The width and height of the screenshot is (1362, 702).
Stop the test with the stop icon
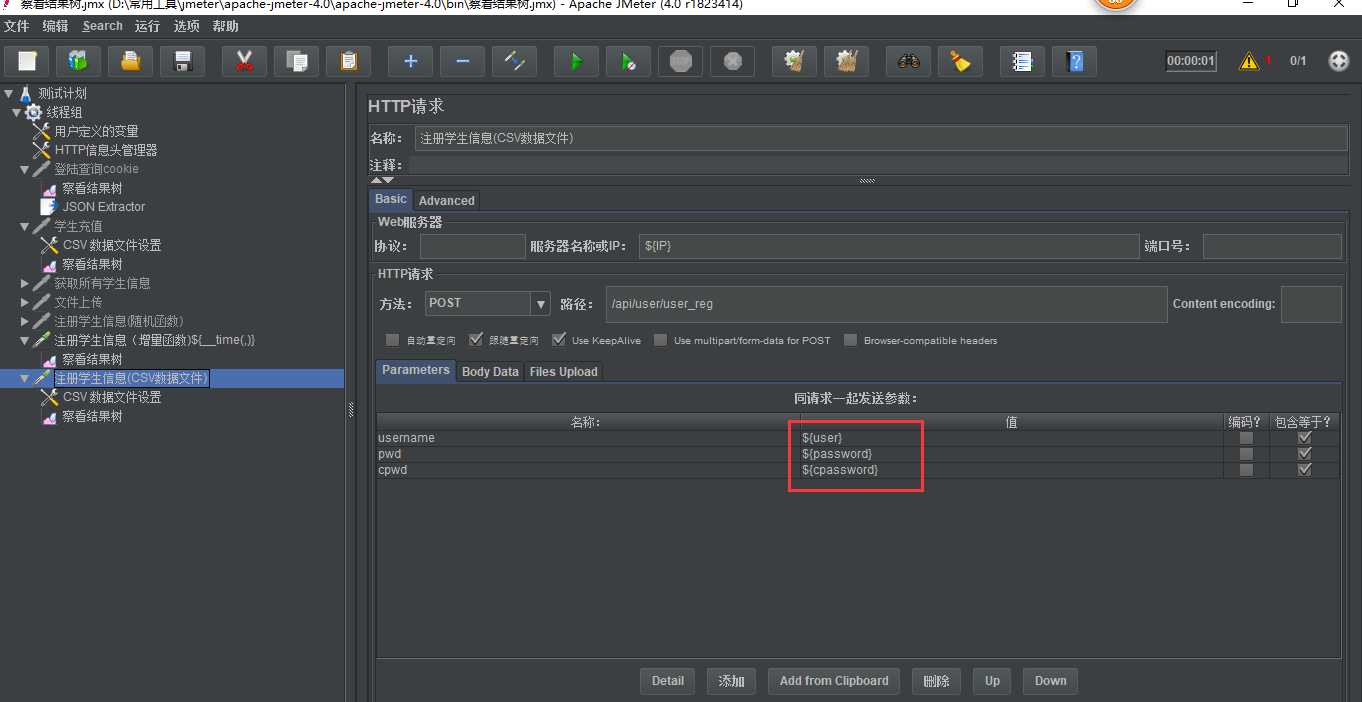681,62
